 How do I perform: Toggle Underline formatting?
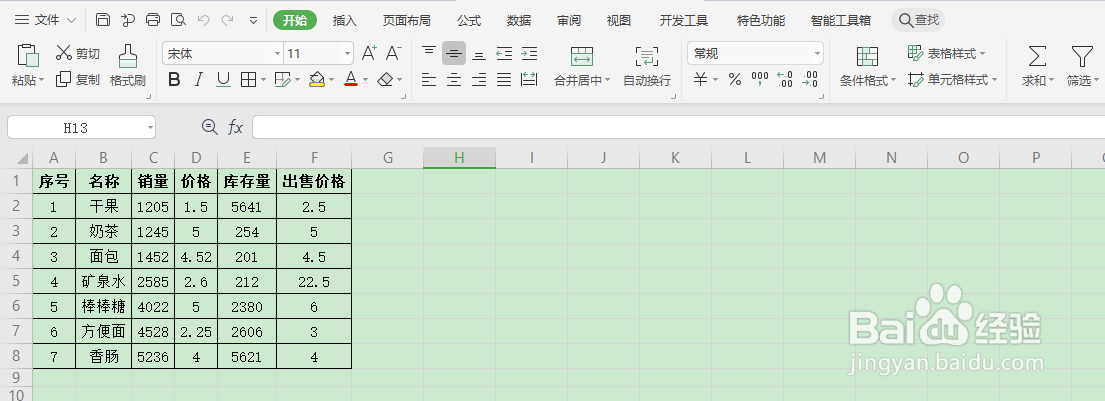click(x=223, y=80)
